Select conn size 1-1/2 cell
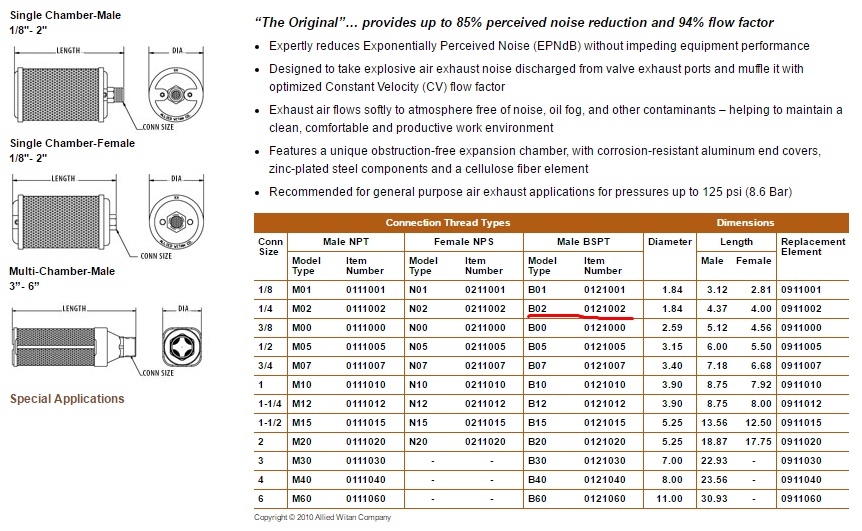Screen dimensions: 862x531 tap(270, 423)
